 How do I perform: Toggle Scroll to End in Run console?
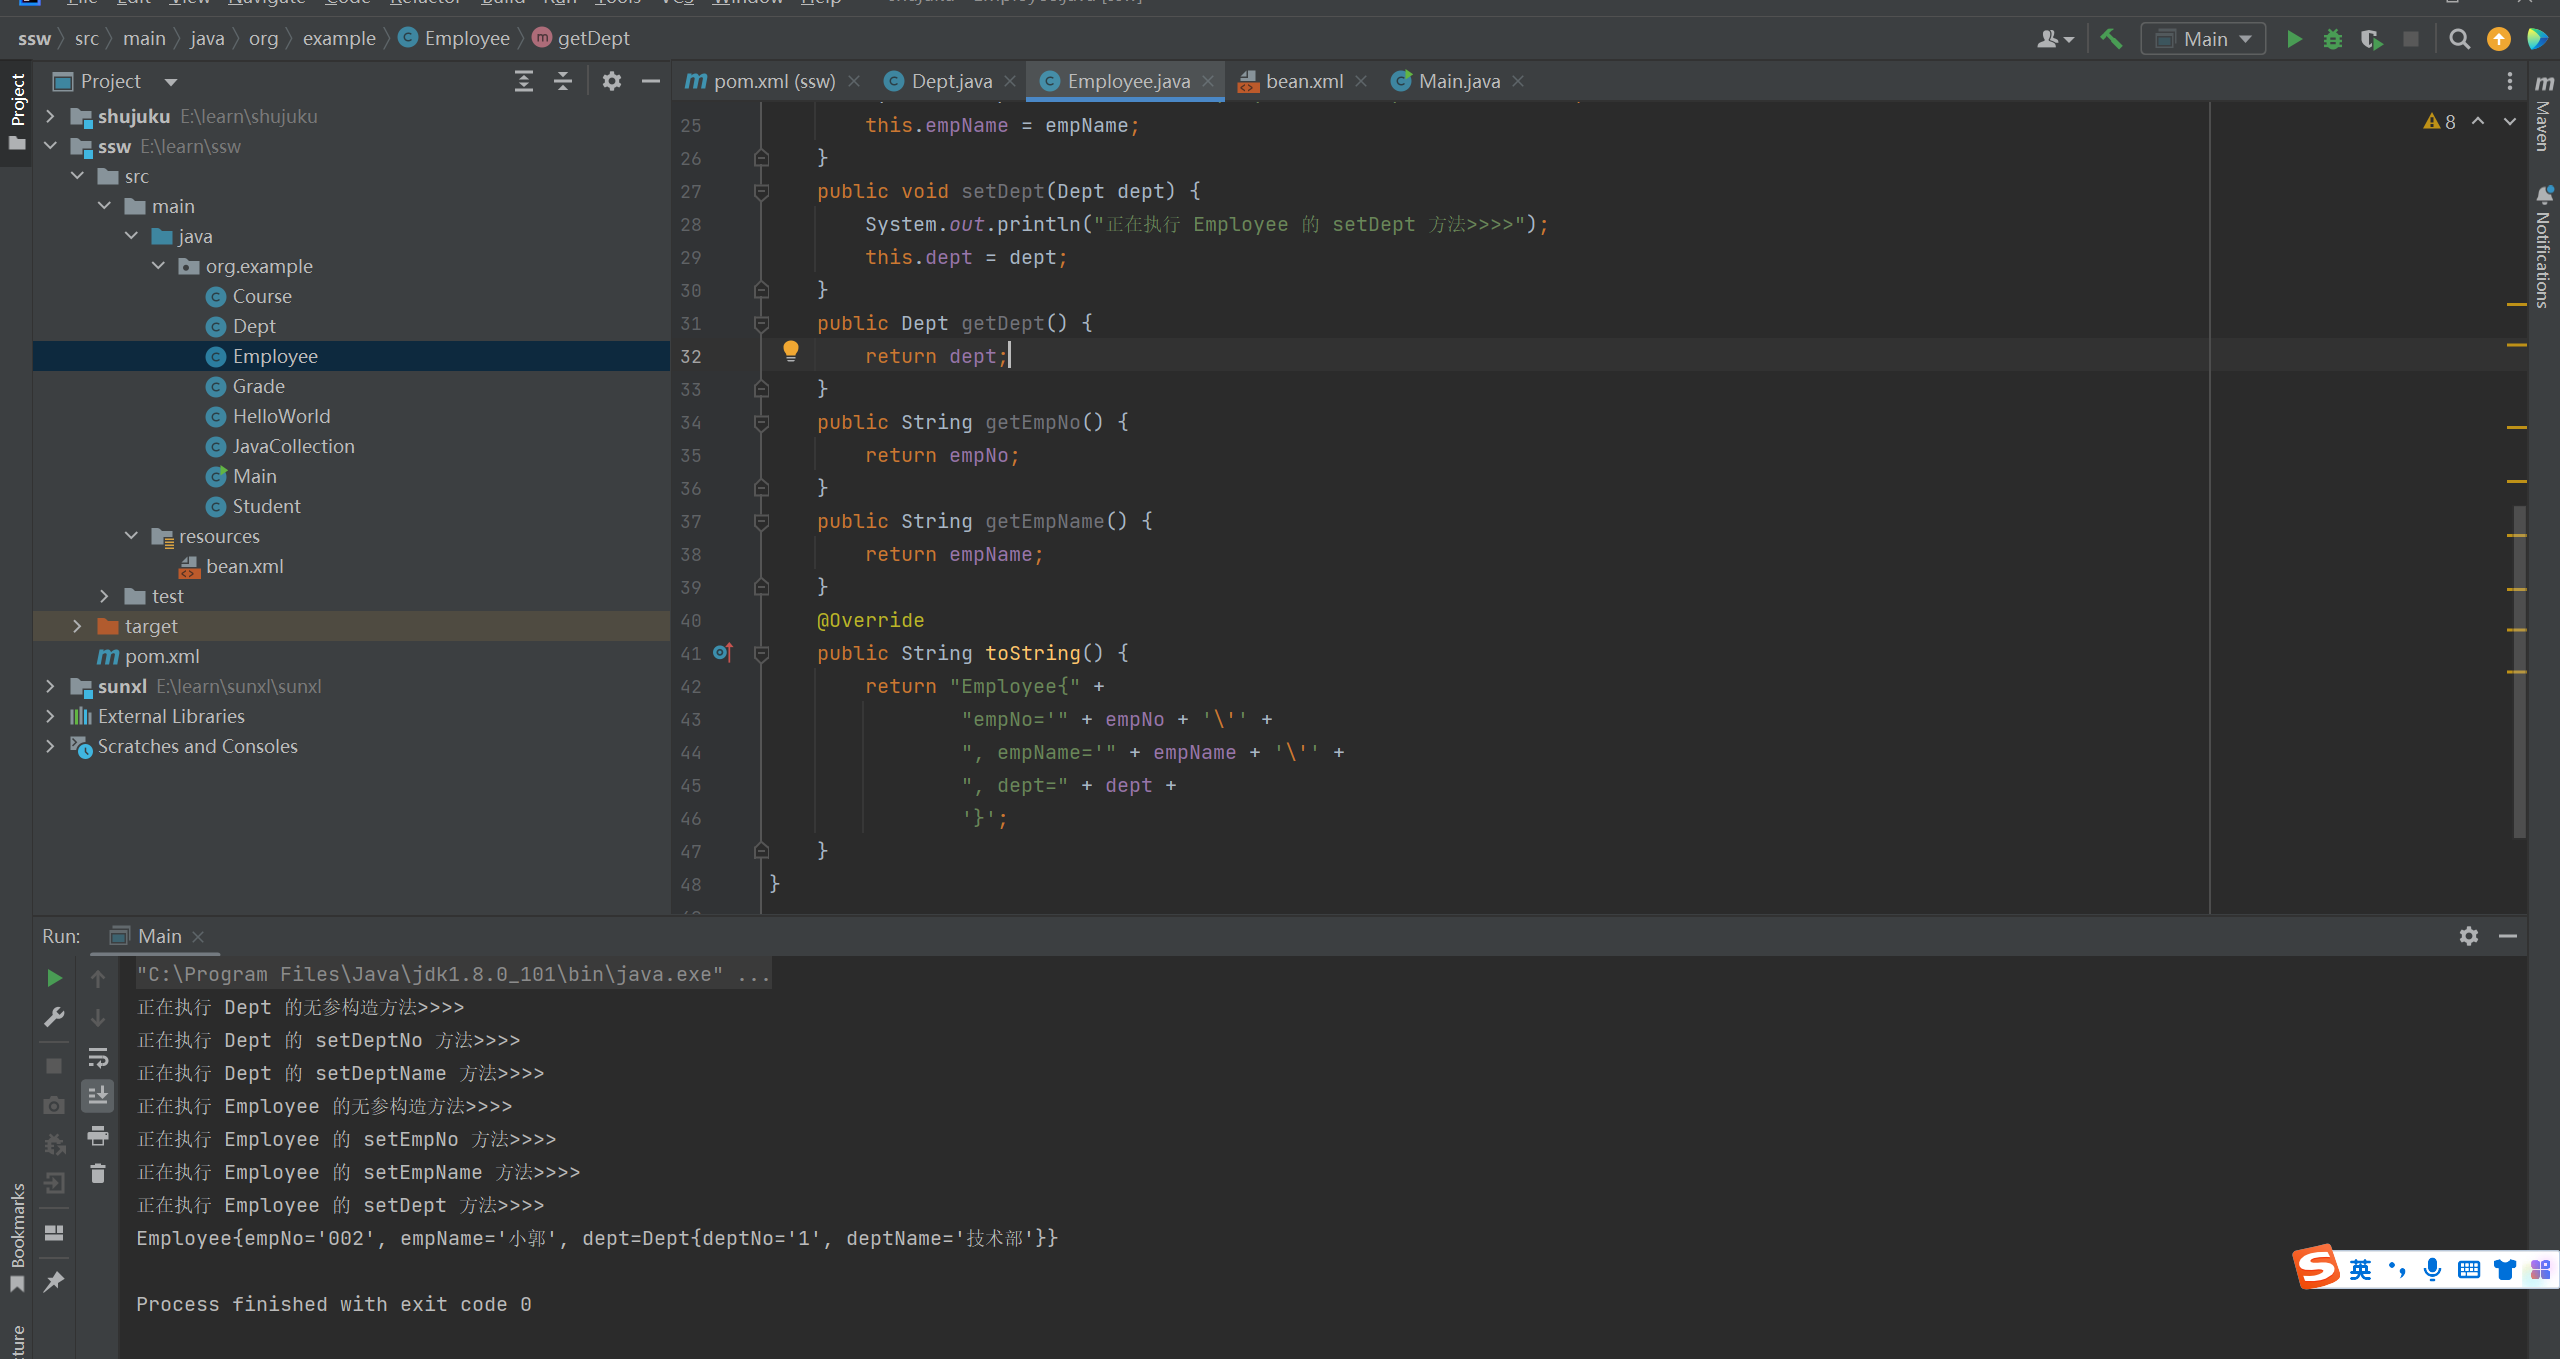coord(97,1096)
